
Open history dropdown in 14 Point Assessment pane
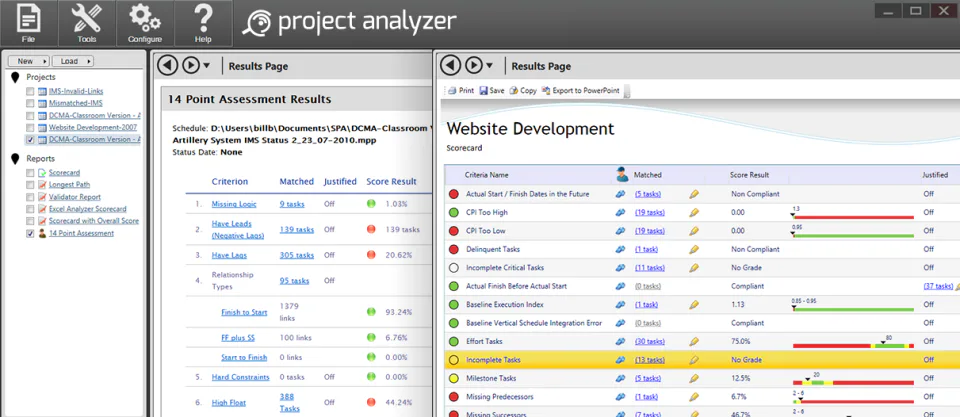pyautogui.click(x=206, y=66)
